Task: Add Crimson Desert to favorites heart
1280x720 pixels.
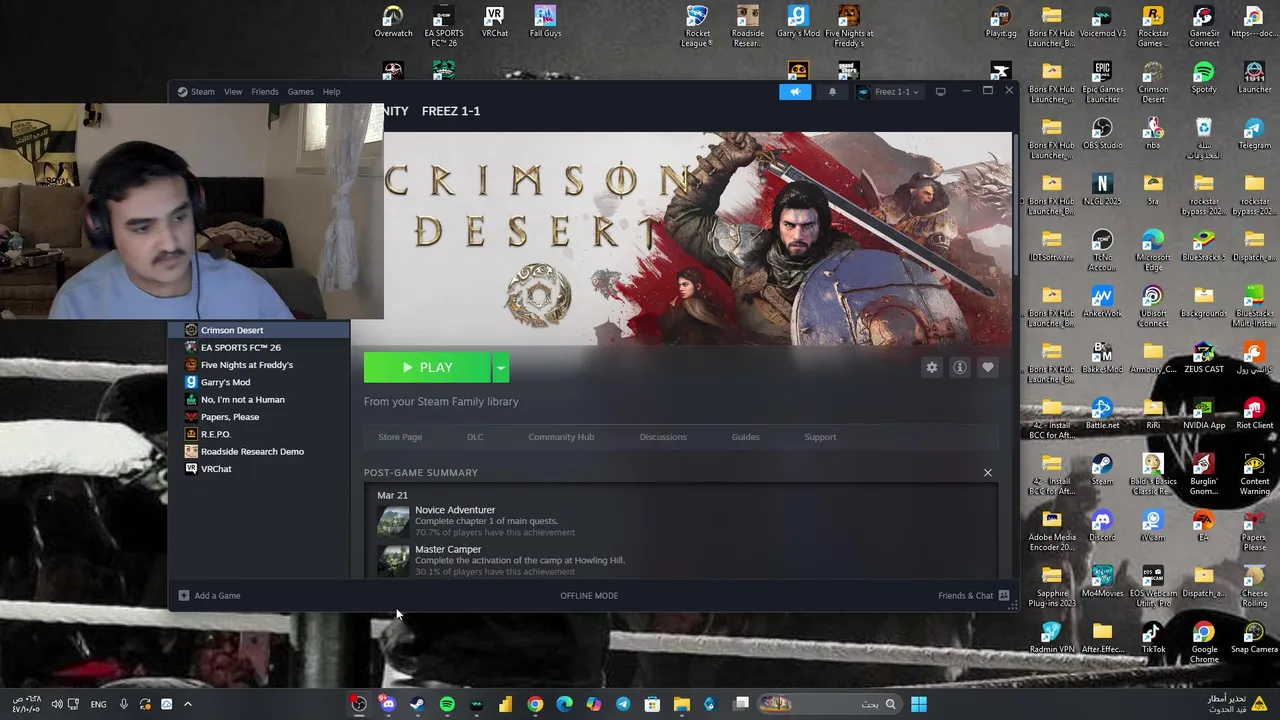Action: tap(988, 368)
